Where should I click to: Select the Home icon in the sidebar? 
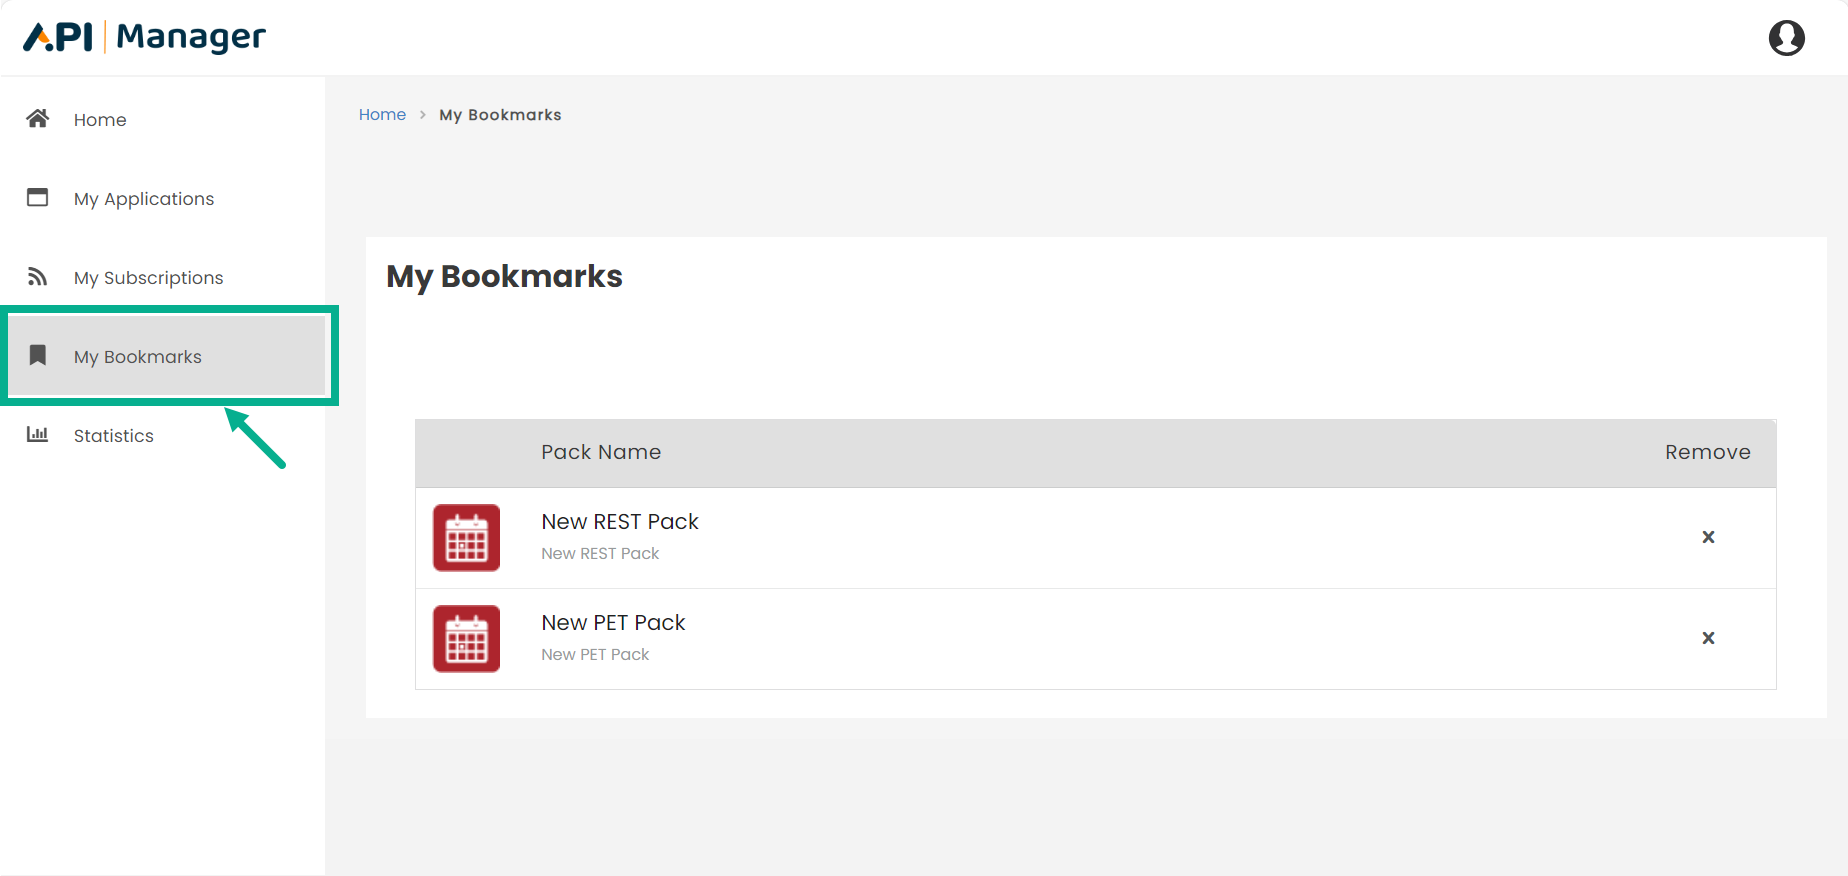point(37,118)
